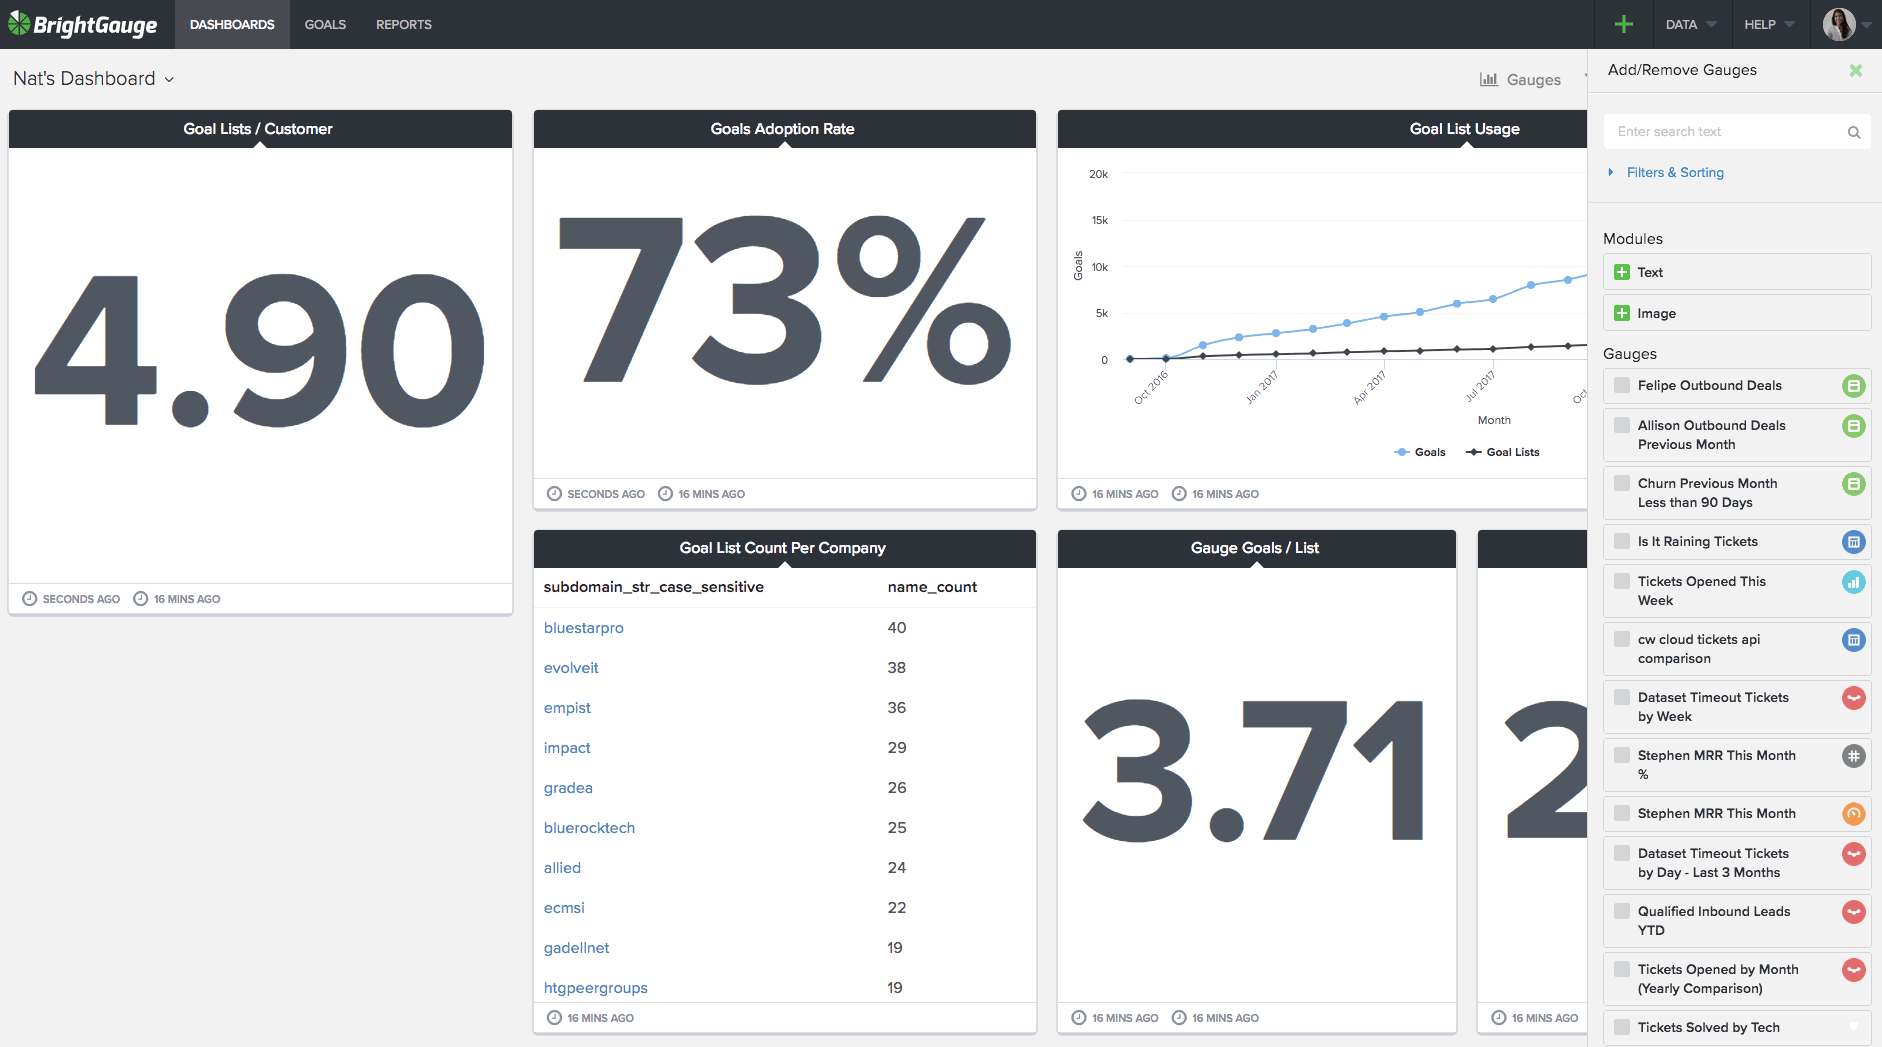
Task: Click Stephen MRR This Month orange gauge icon
Action: coord(1854,814)
